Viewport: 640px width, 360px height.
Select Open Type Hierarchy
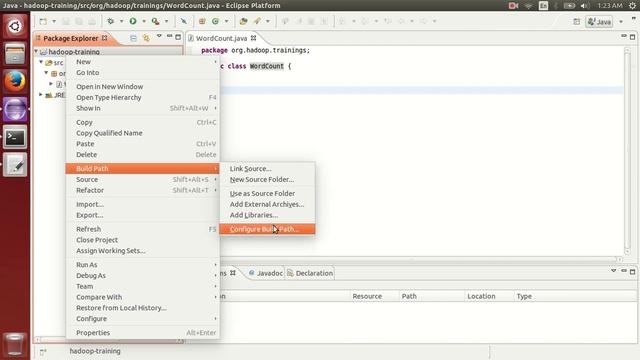pos(142,97)
